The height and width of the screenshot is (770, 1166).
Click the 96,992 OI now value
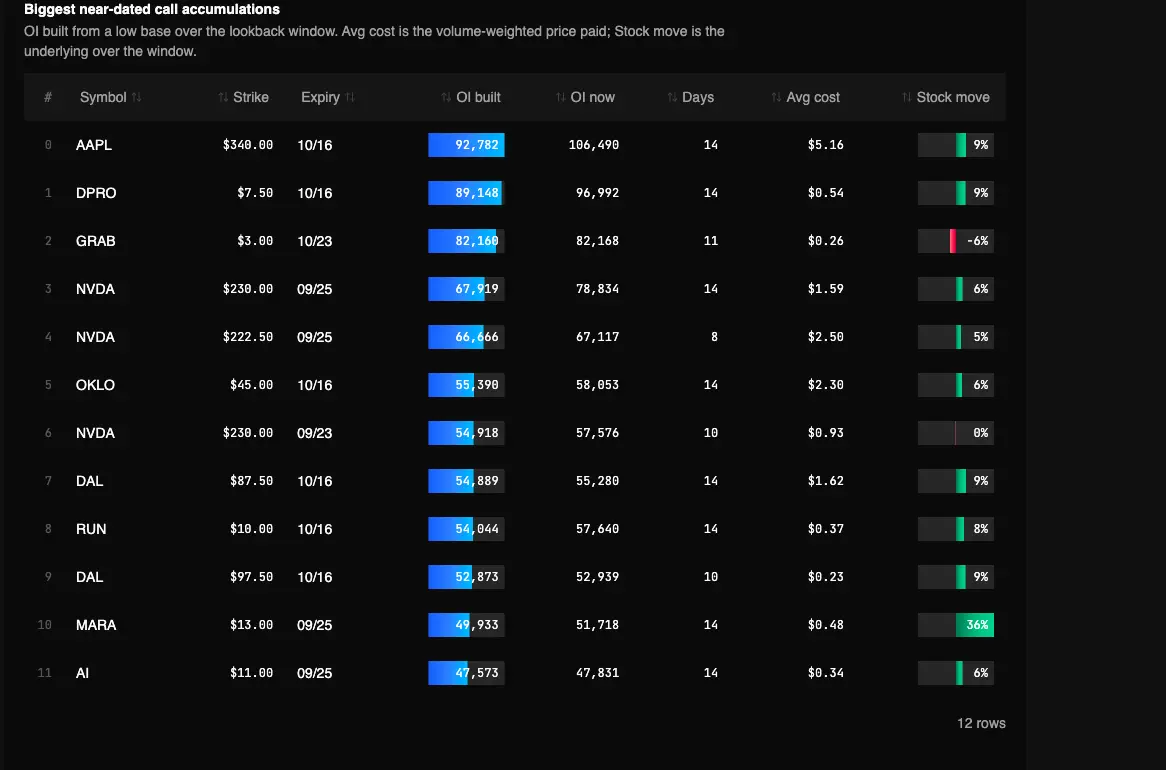point(597,193)
